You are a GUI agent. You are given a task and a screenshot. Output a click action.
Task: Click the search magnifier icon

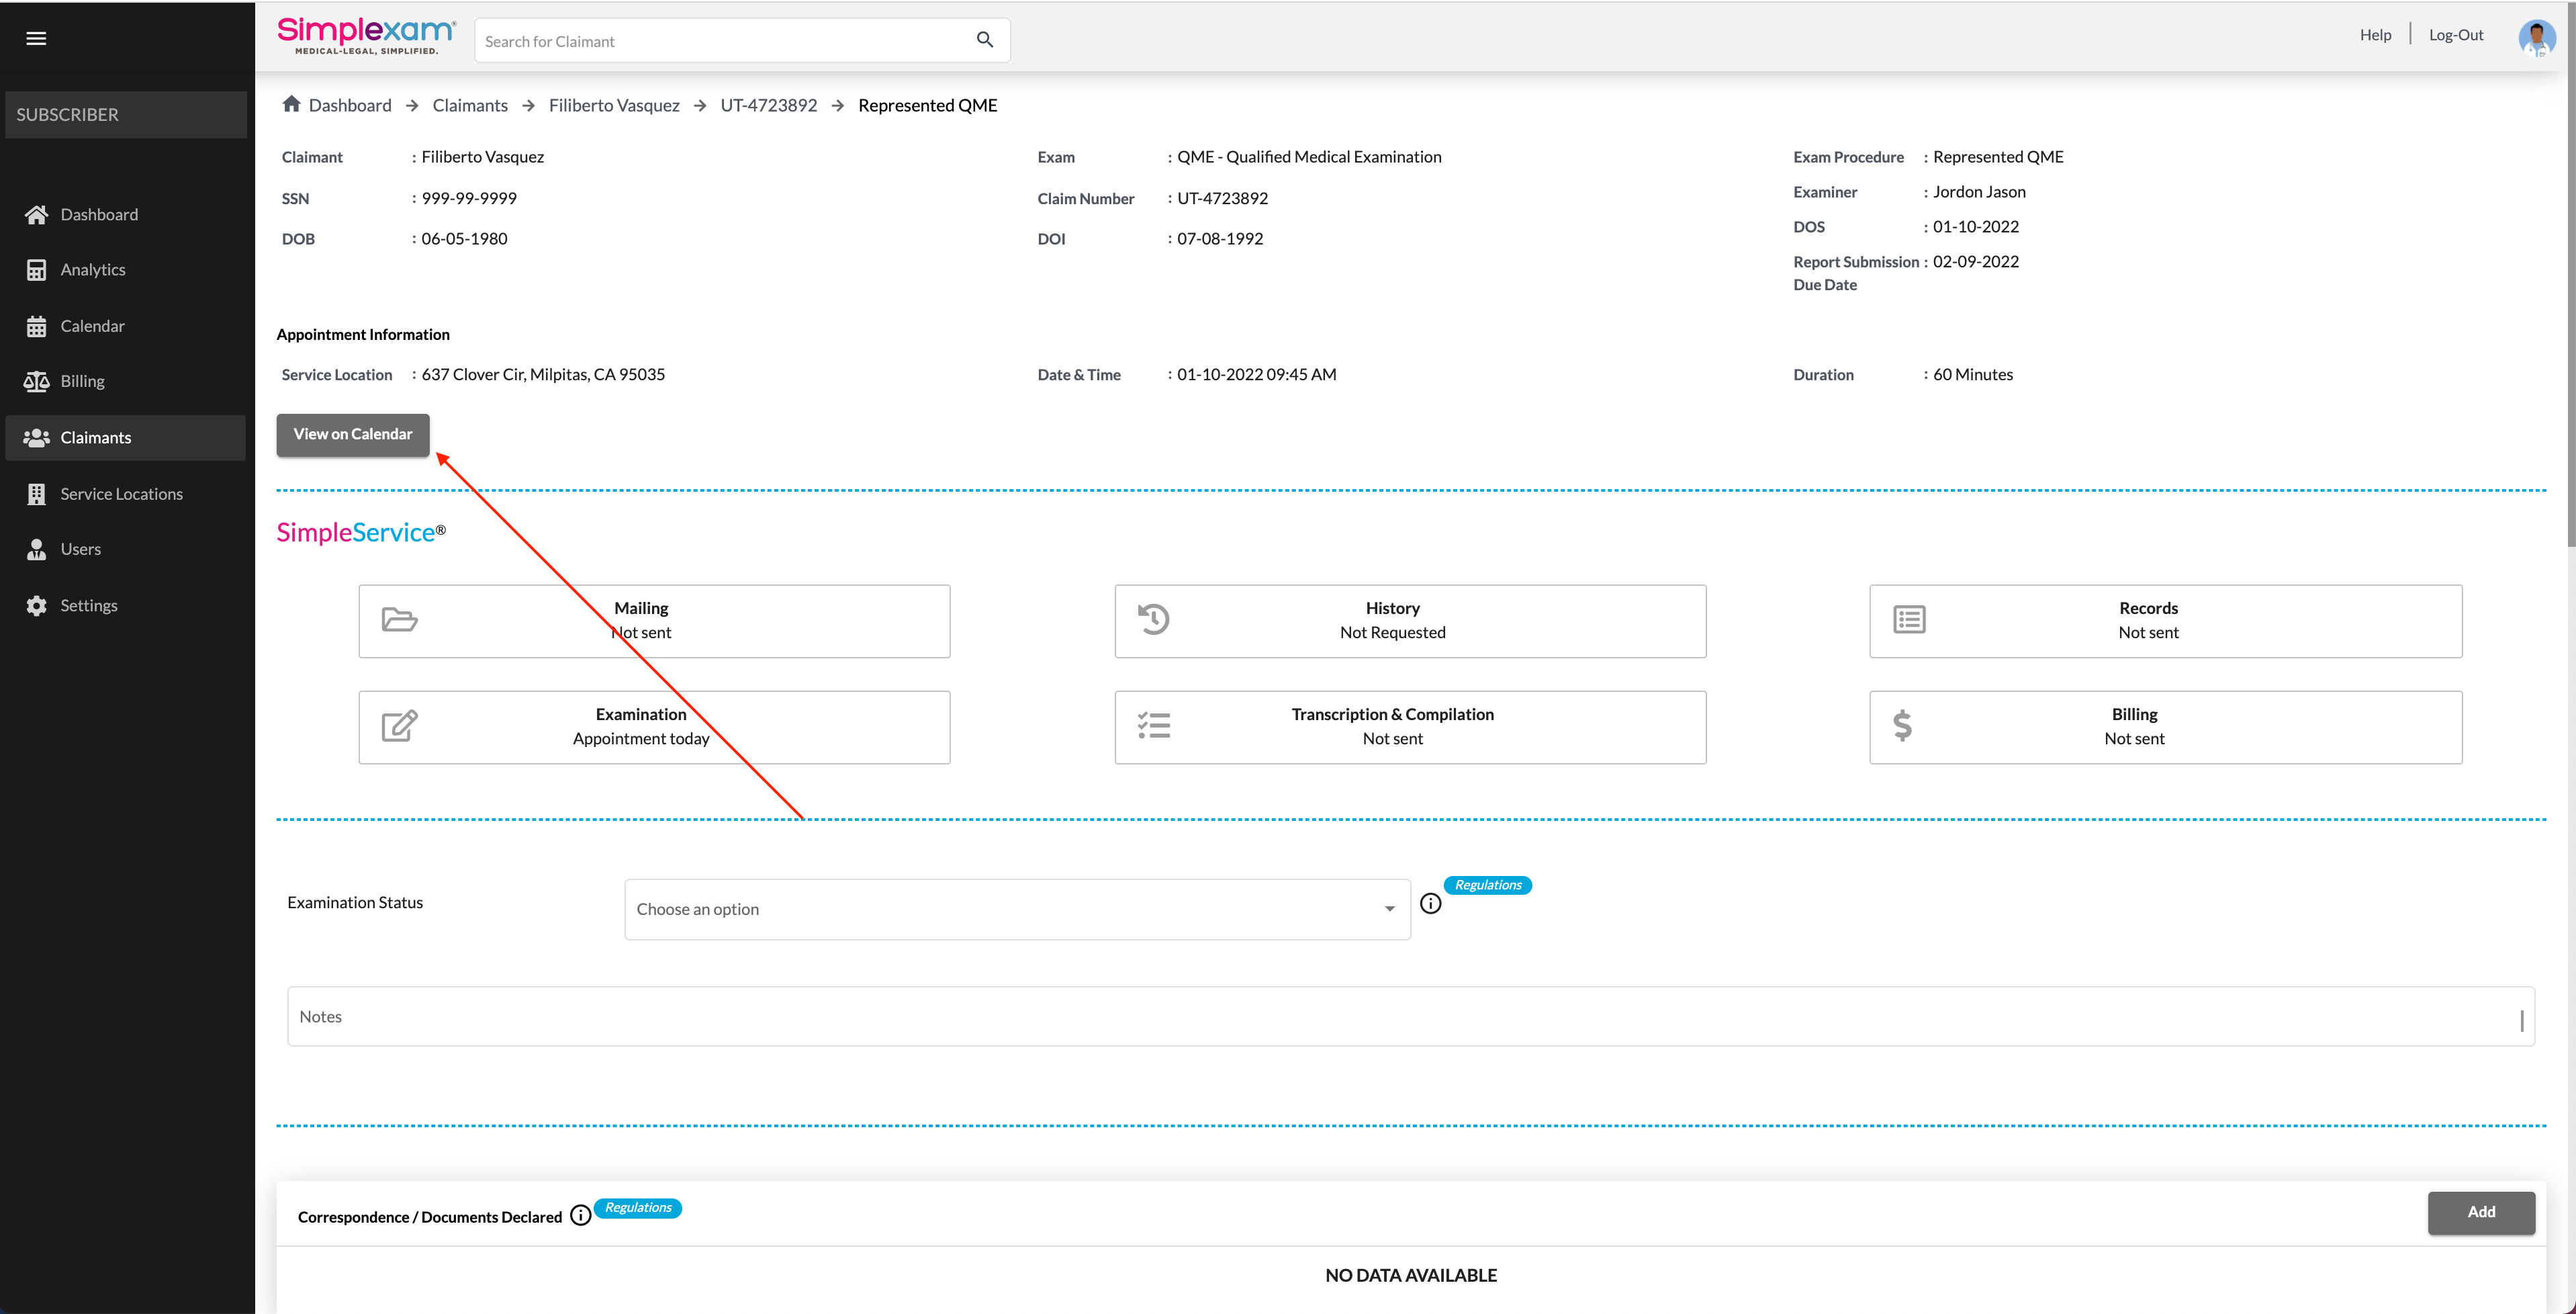(x=984, y=40)
